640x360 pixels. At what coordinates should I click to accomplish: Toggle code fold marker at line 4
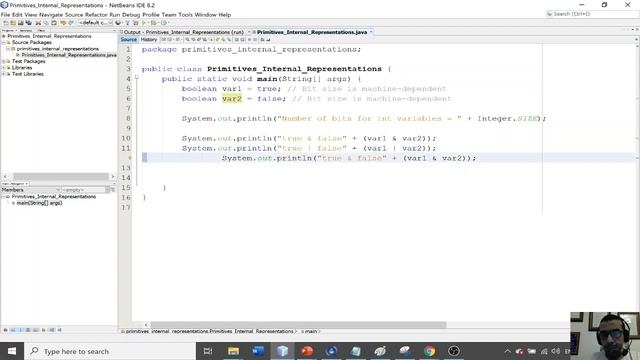point(137,77)
